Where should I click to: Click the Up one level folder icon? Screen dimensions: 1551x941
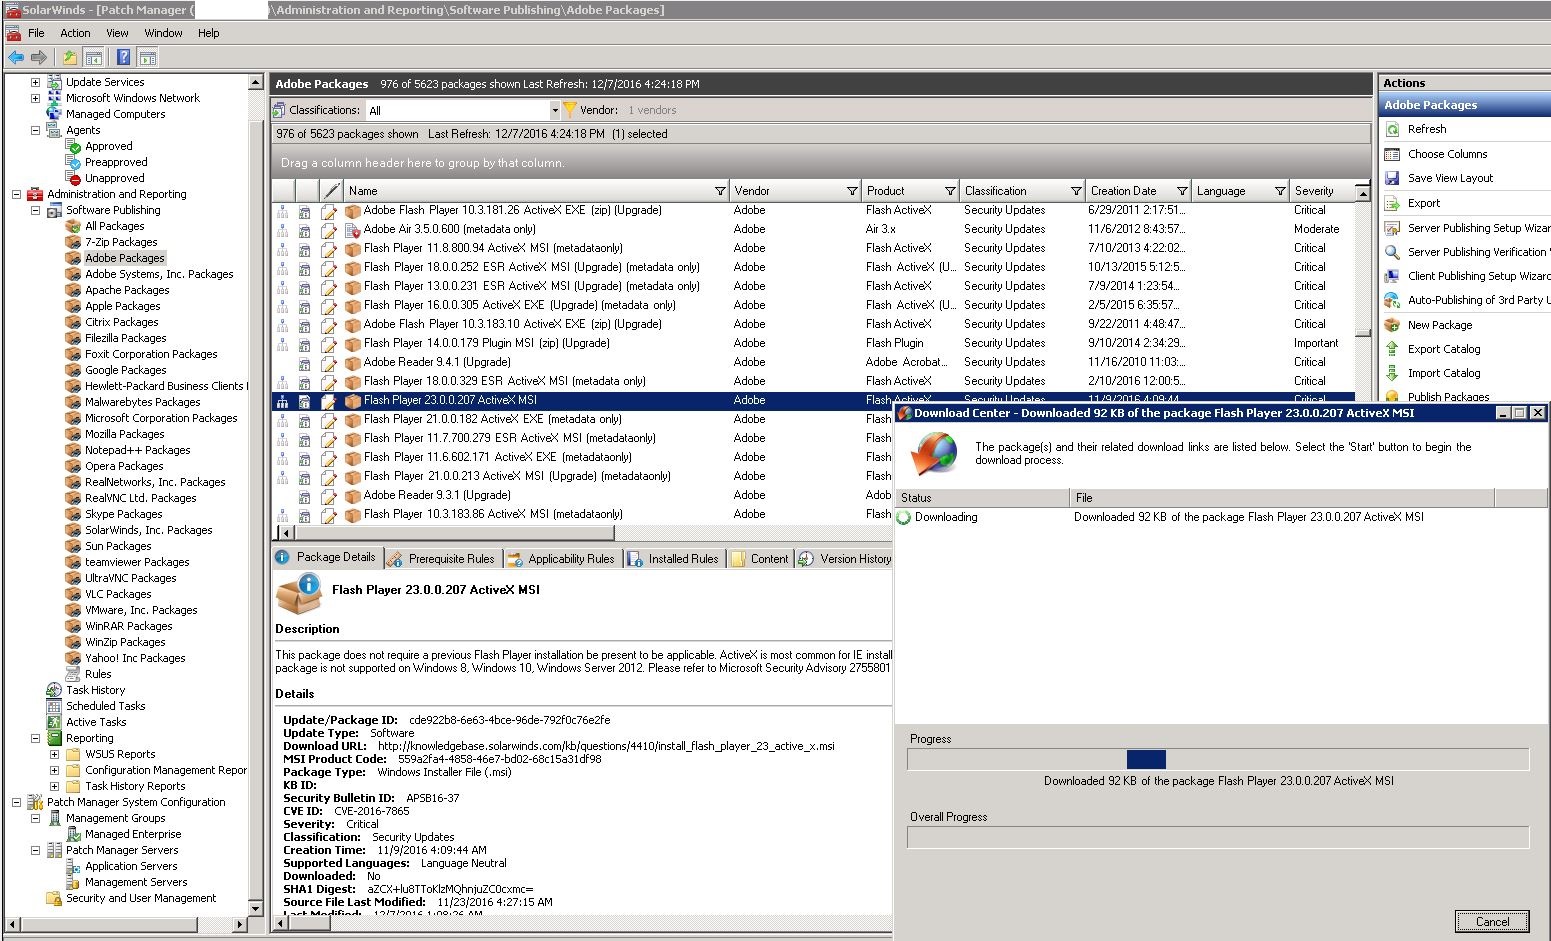click(69, 58)
